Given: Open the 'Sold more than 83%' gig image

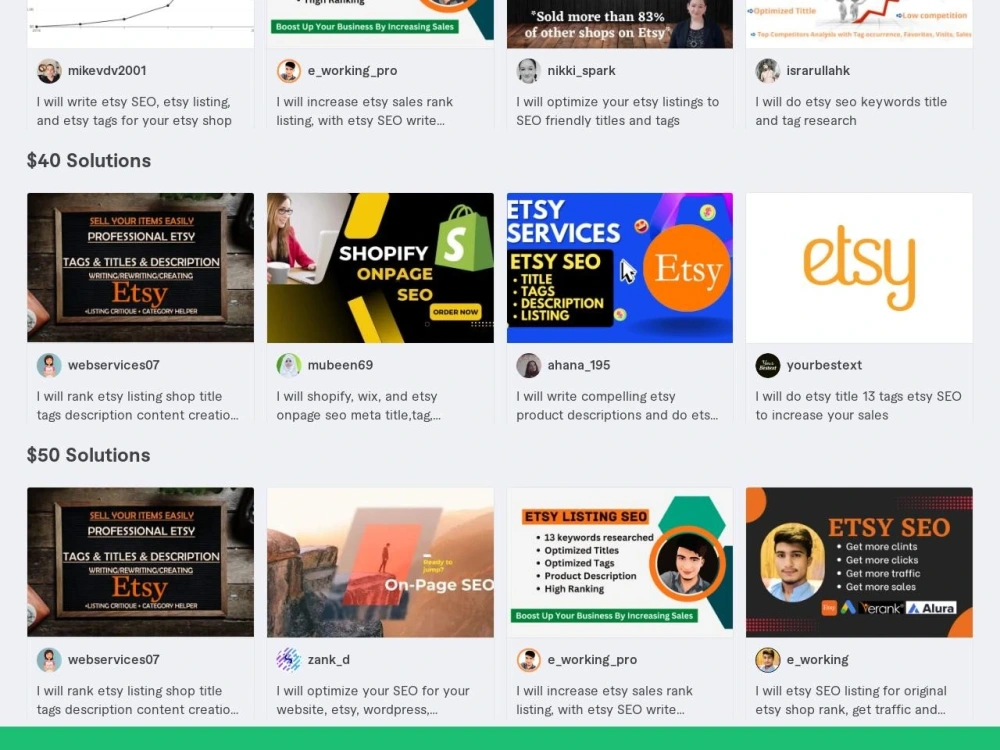Looking at the screenshot, I should coord(619,24).
